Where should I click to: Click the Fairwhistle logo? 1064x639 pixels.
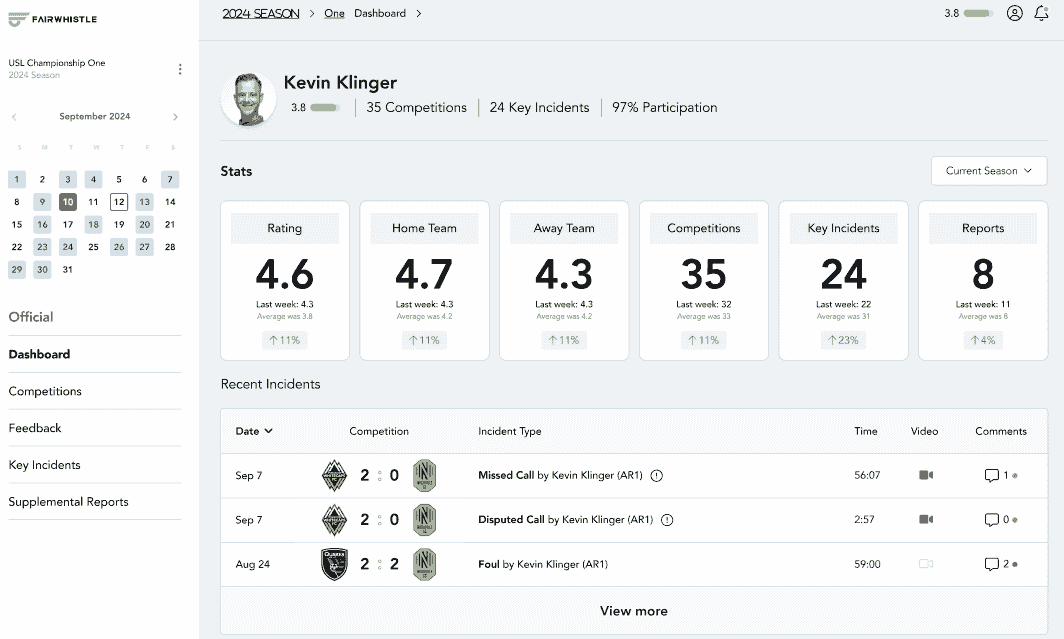coord(53,19)
